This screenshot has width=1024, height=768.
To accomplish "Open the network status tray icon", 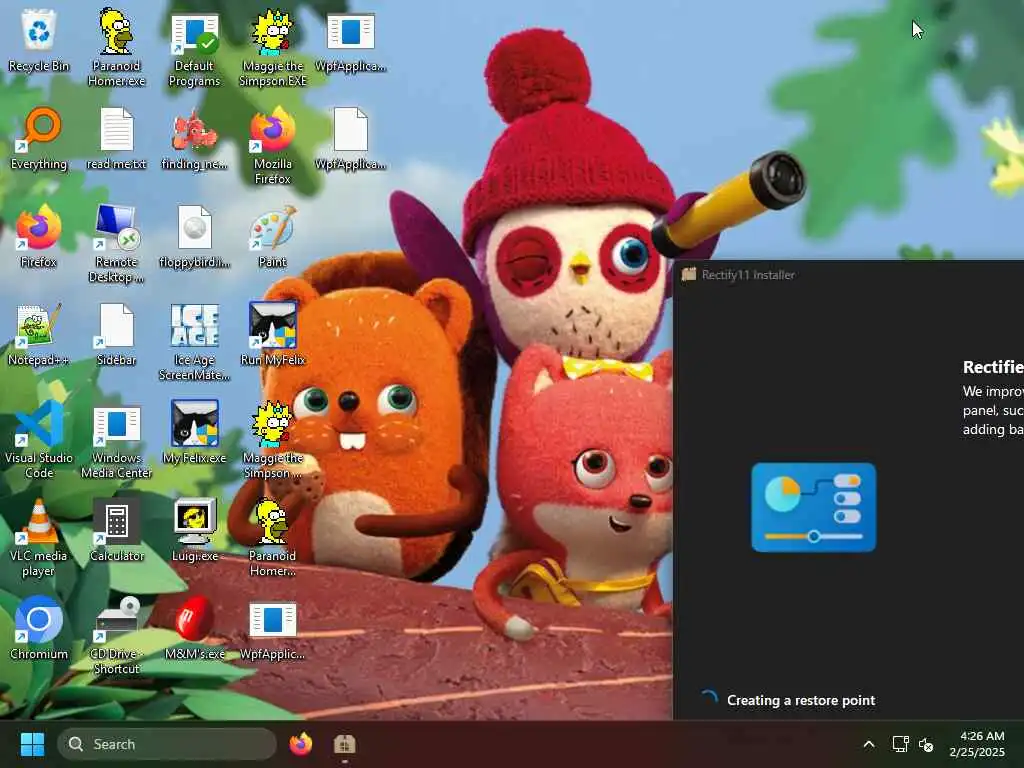I will pos(901,744).
